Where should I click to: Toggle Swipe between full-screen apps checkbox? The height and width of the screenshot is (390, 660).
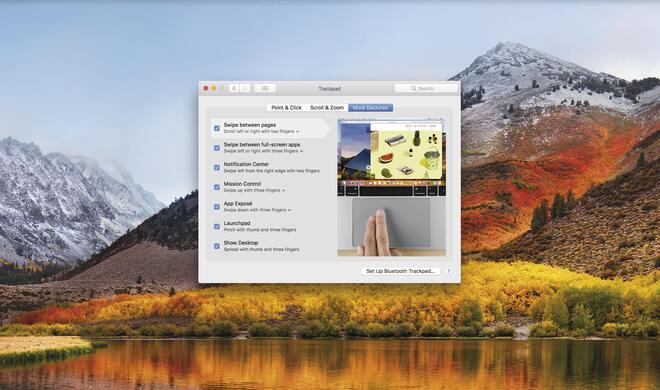tap(217, 148)
